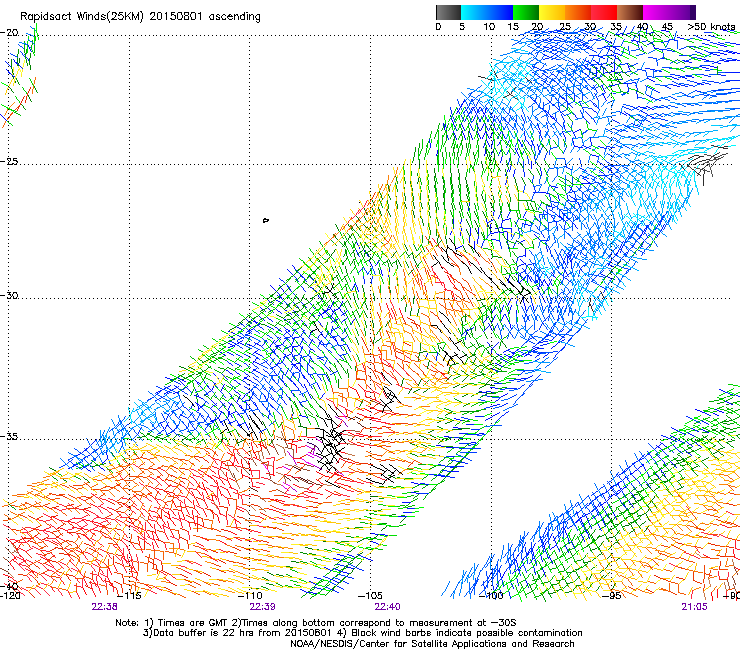Click the 22:38 pass time label
The image size is (740, 650).
[x=104, y=607]
